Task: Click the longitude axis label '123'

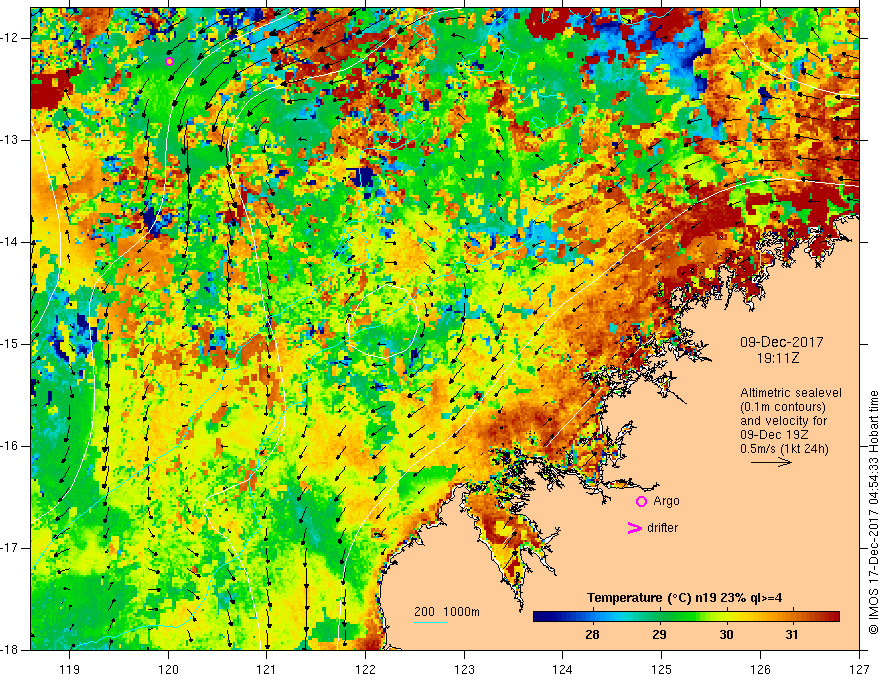Action: click(464, 669)
